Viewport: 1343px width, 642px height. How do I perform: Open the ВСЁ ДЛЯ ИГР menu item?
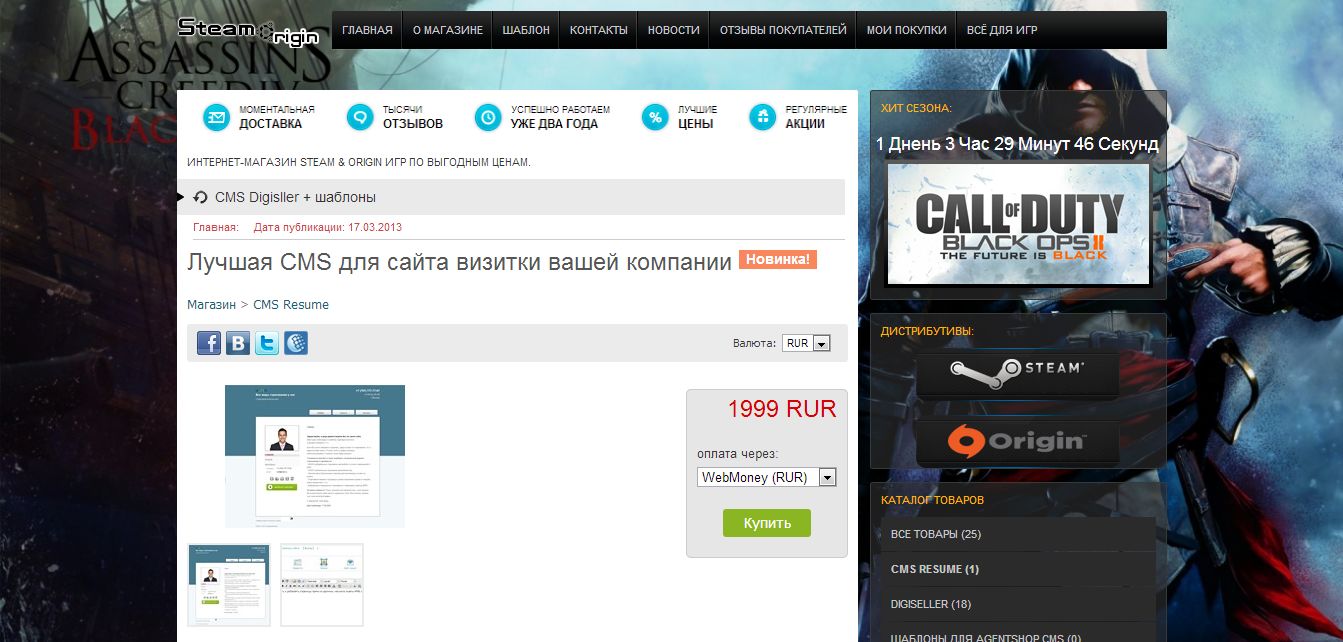[1002, 30]
